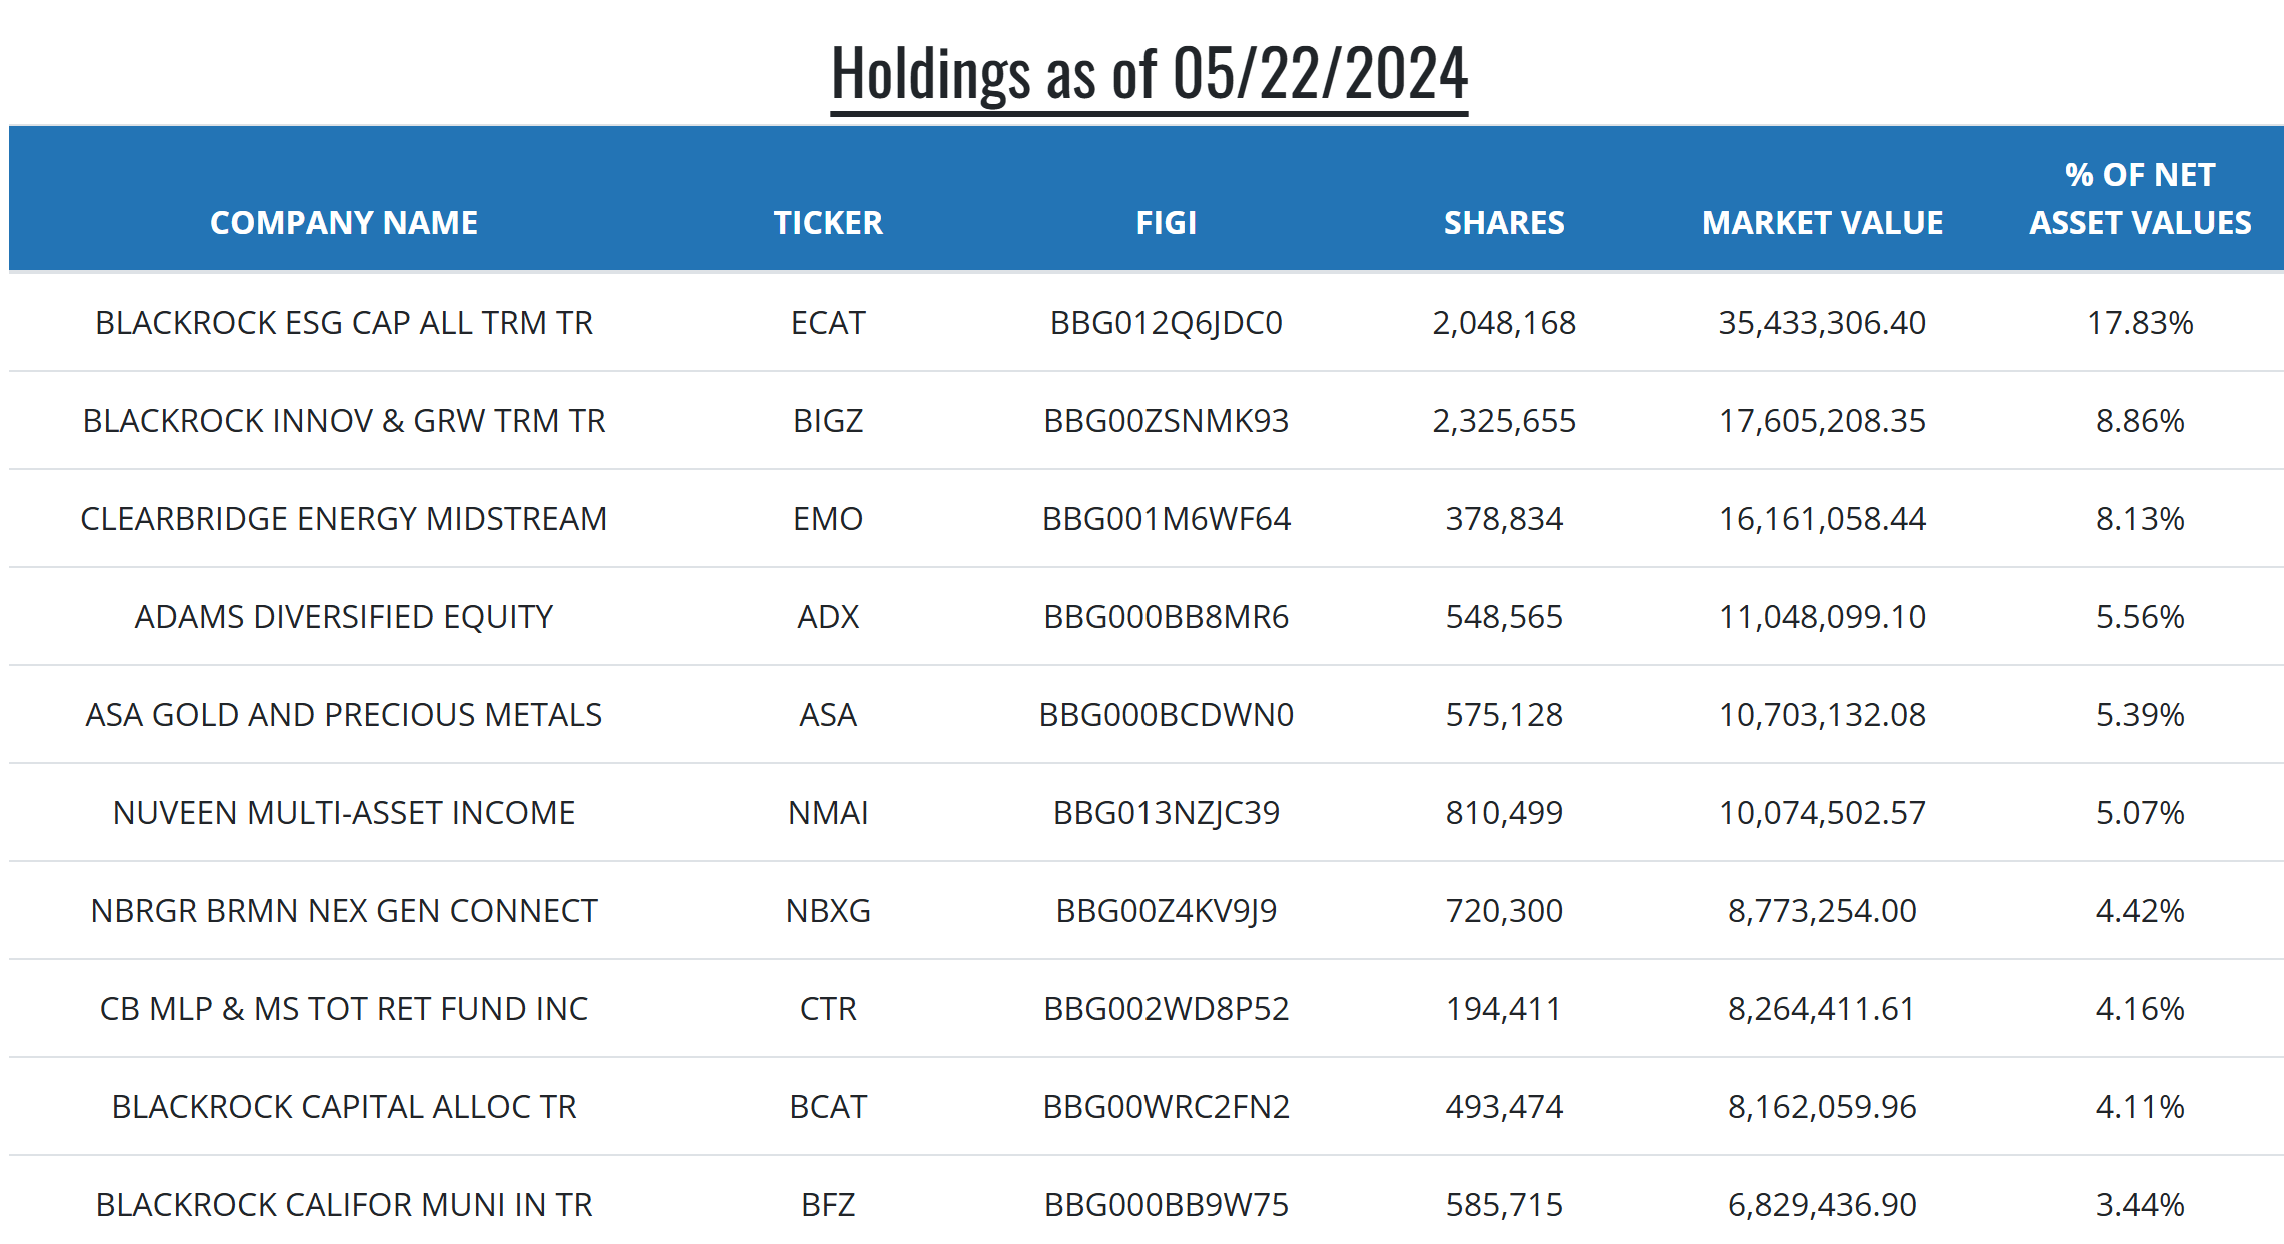2284x1244 pixels.
Task: Click shares value 720,300
Action: coord(1504,911)
